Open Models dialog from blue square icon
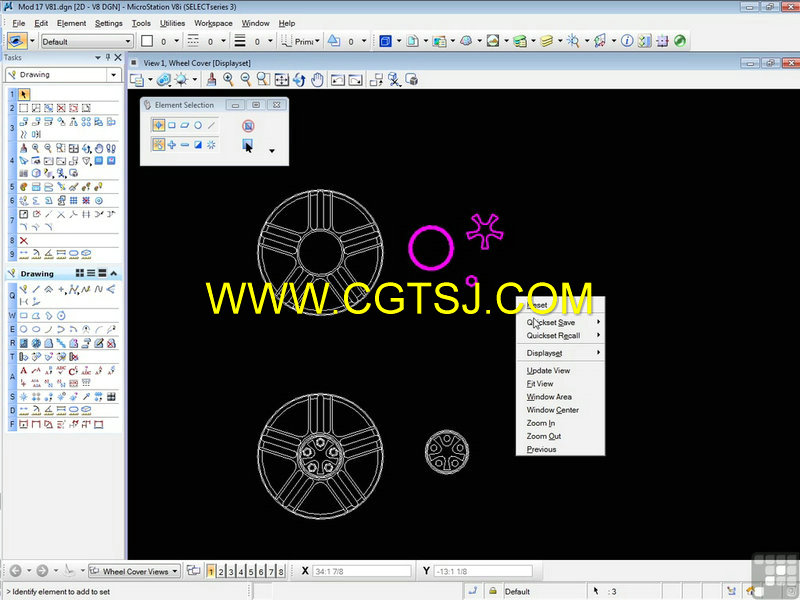The image size is (800, 600). [x=385, y=41]
